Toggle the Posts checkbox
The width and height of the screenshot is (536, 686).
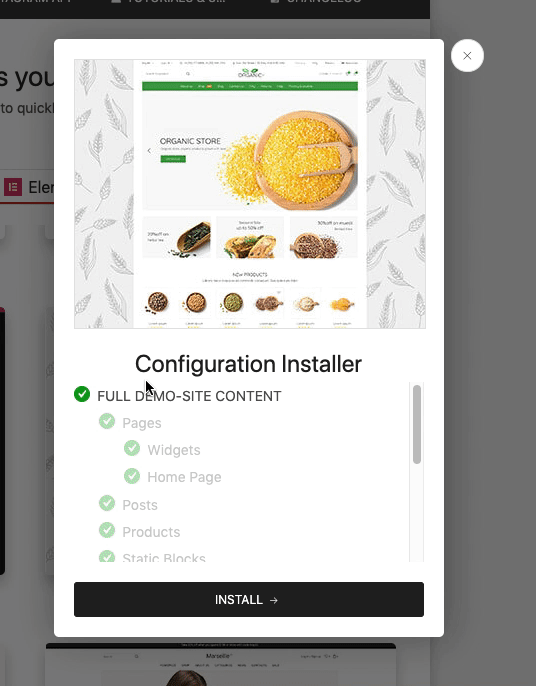point(107,503)
